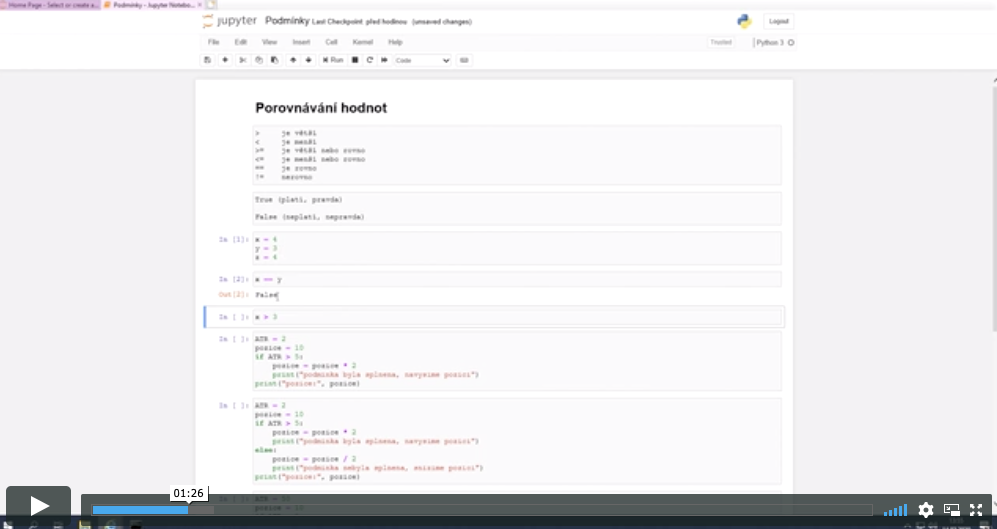Image resolution: width=997 pixels, height=529 pixels.
Task: Save the notebook with the save icon
Action: pyautogui.click(x=207, y=60)
